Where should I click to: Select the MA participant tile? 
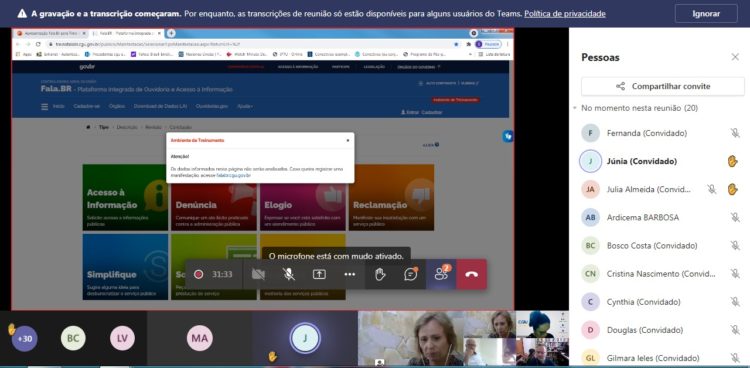click(199, 339)
